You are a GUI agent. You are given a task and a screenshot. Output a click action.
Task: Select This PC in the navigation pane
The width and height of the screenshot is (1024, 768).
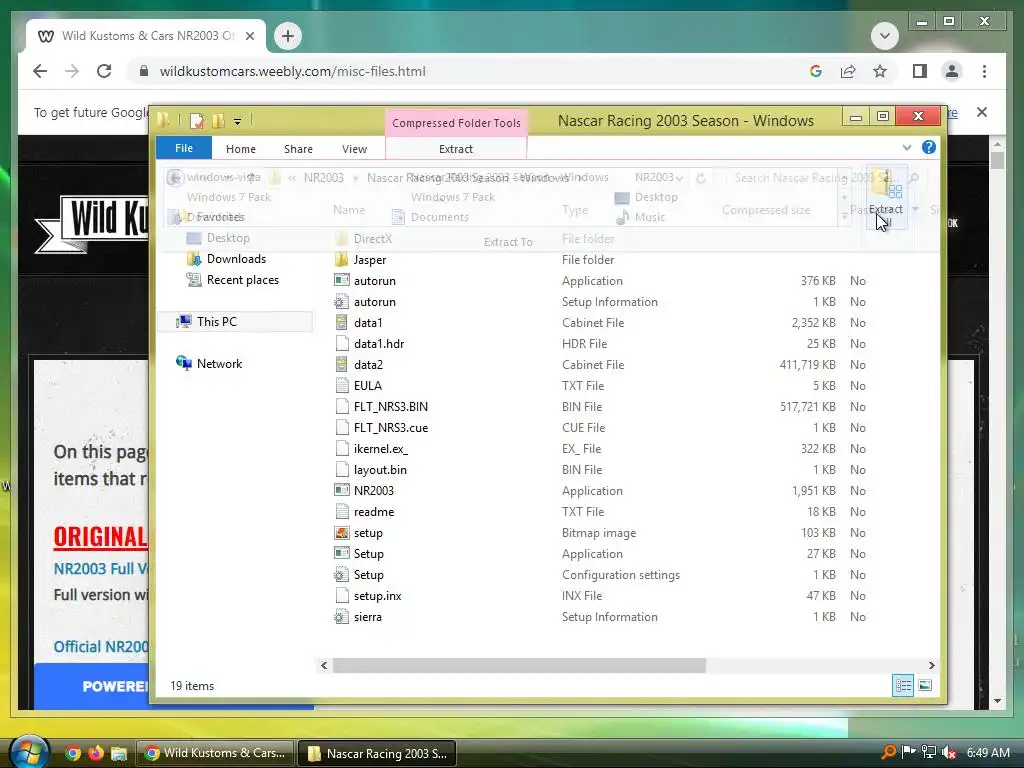click(x=216, y=321)
